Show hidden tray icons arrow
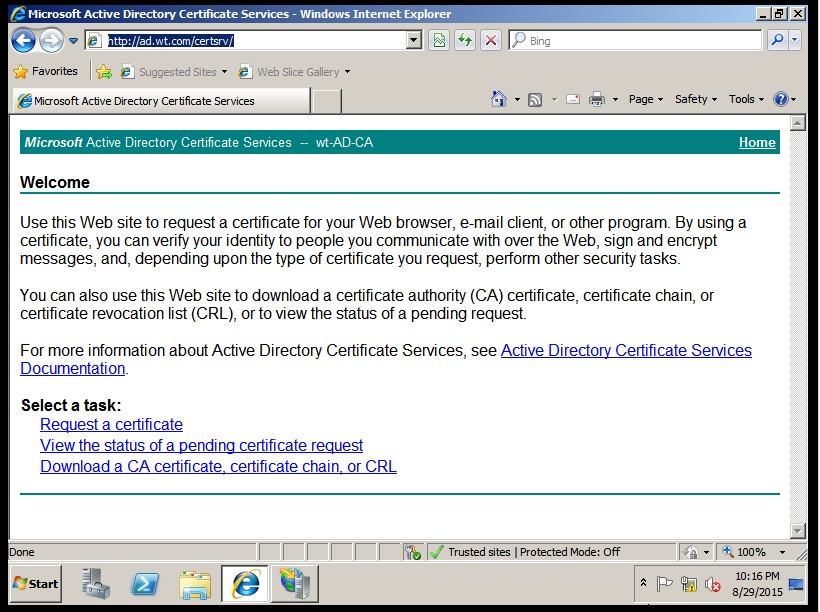The height and width of the screenshot is (612, 820). click(644, 583)
